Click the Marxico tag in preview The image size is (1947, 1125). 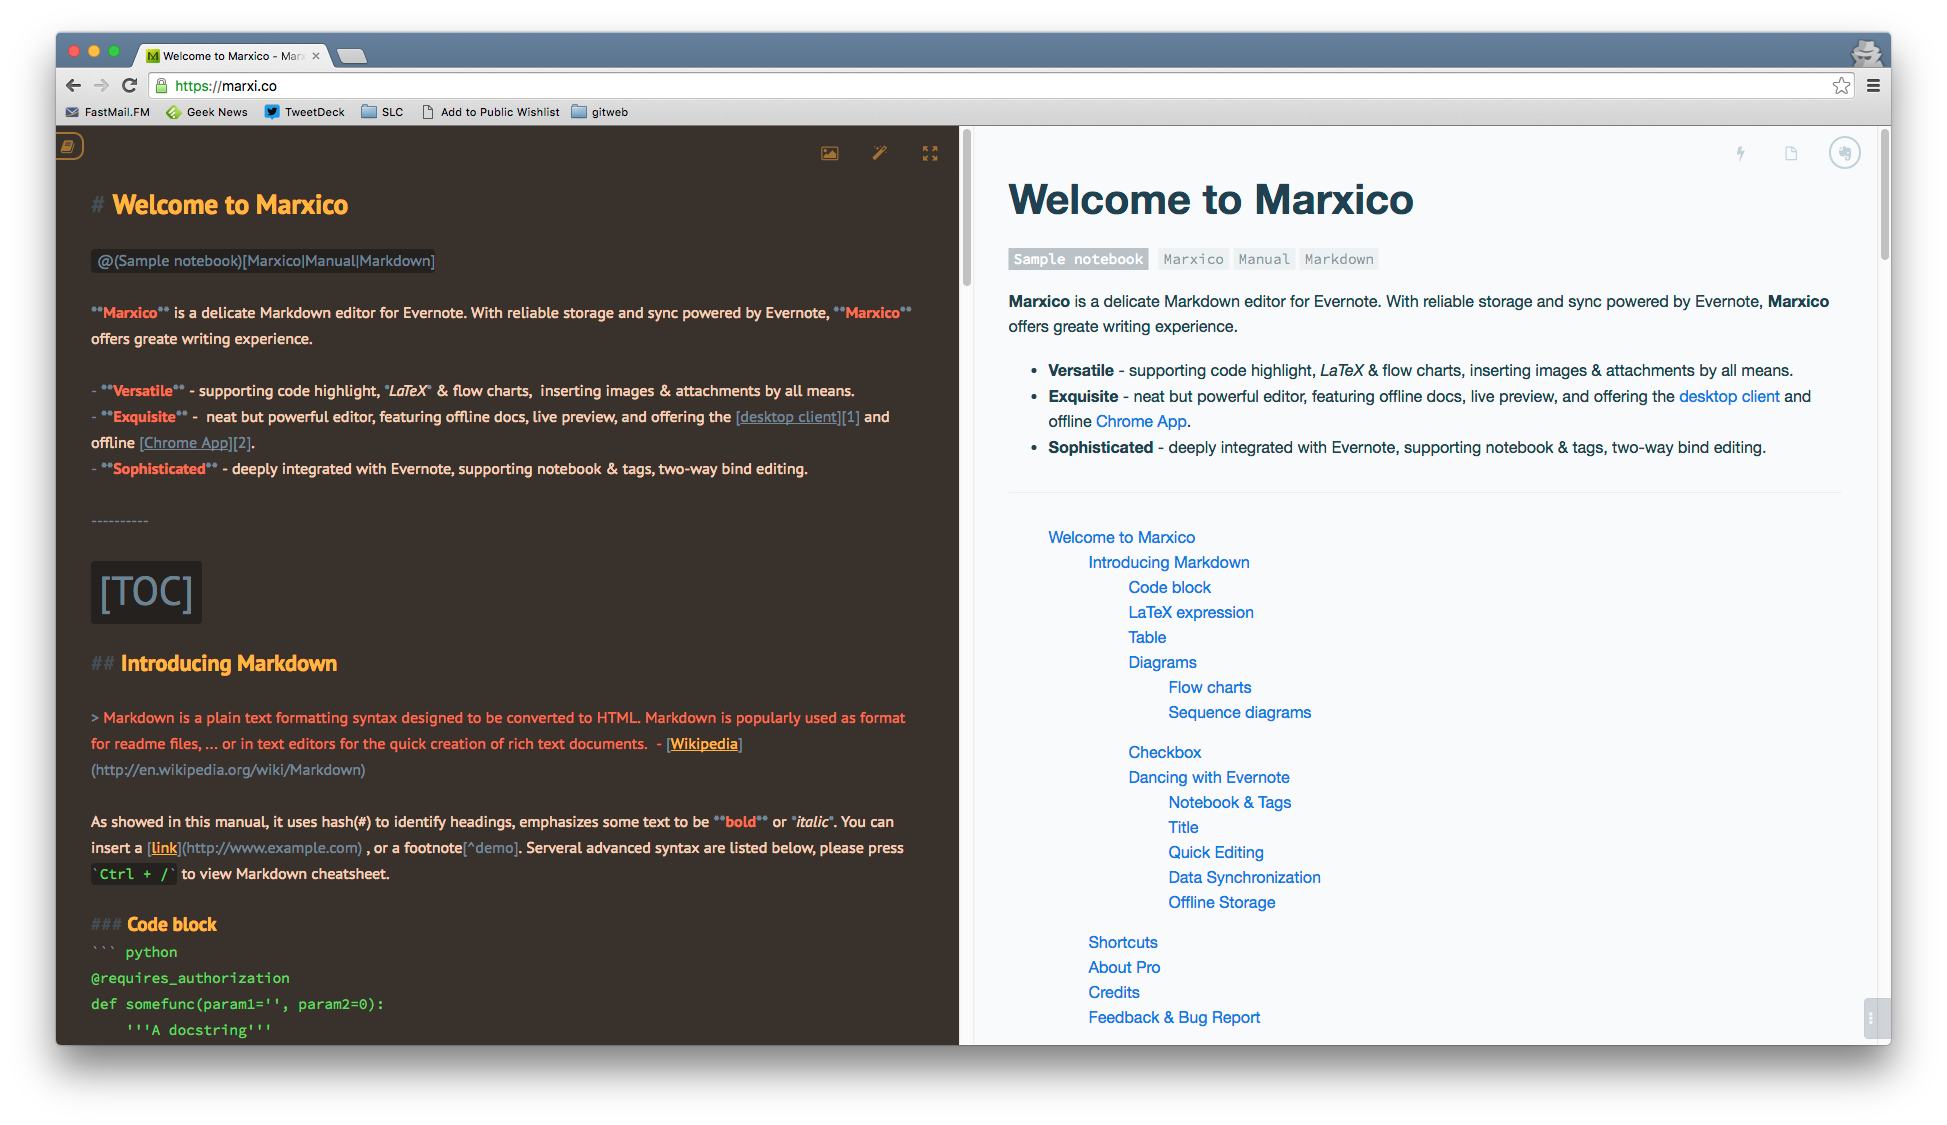[x=1193, y=259]
